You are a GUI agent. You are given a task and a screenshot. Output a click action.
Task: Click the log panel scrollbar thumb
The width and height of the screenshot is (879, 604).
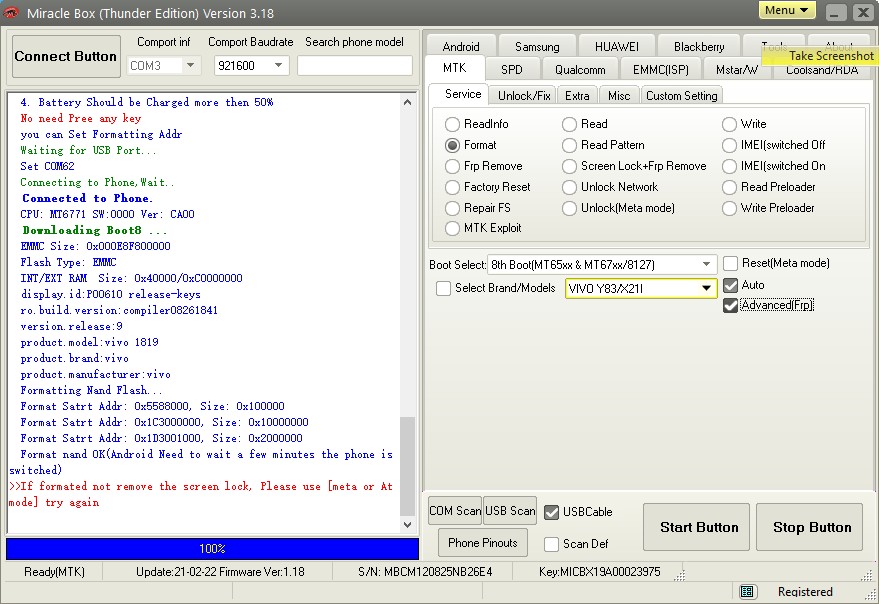coord(408,465)
